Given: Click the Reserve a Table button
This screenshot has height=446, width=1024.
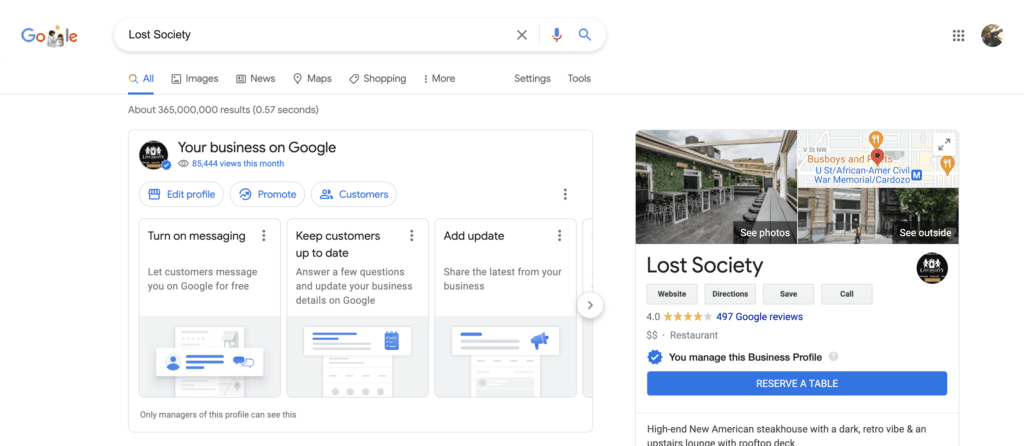Looking at the screenshot, I should (x=796, y=383).
